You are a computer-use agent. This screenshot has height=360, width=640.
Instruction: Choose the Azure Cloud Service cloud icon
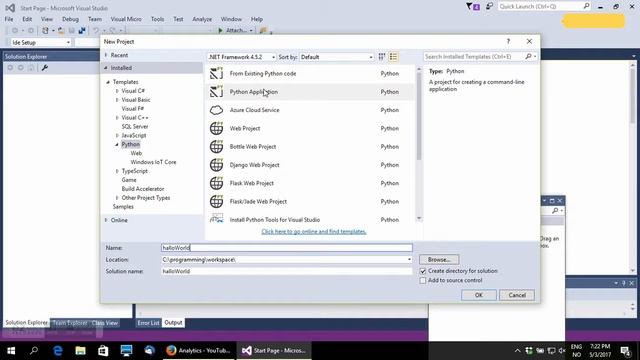[x=216, y=110]
